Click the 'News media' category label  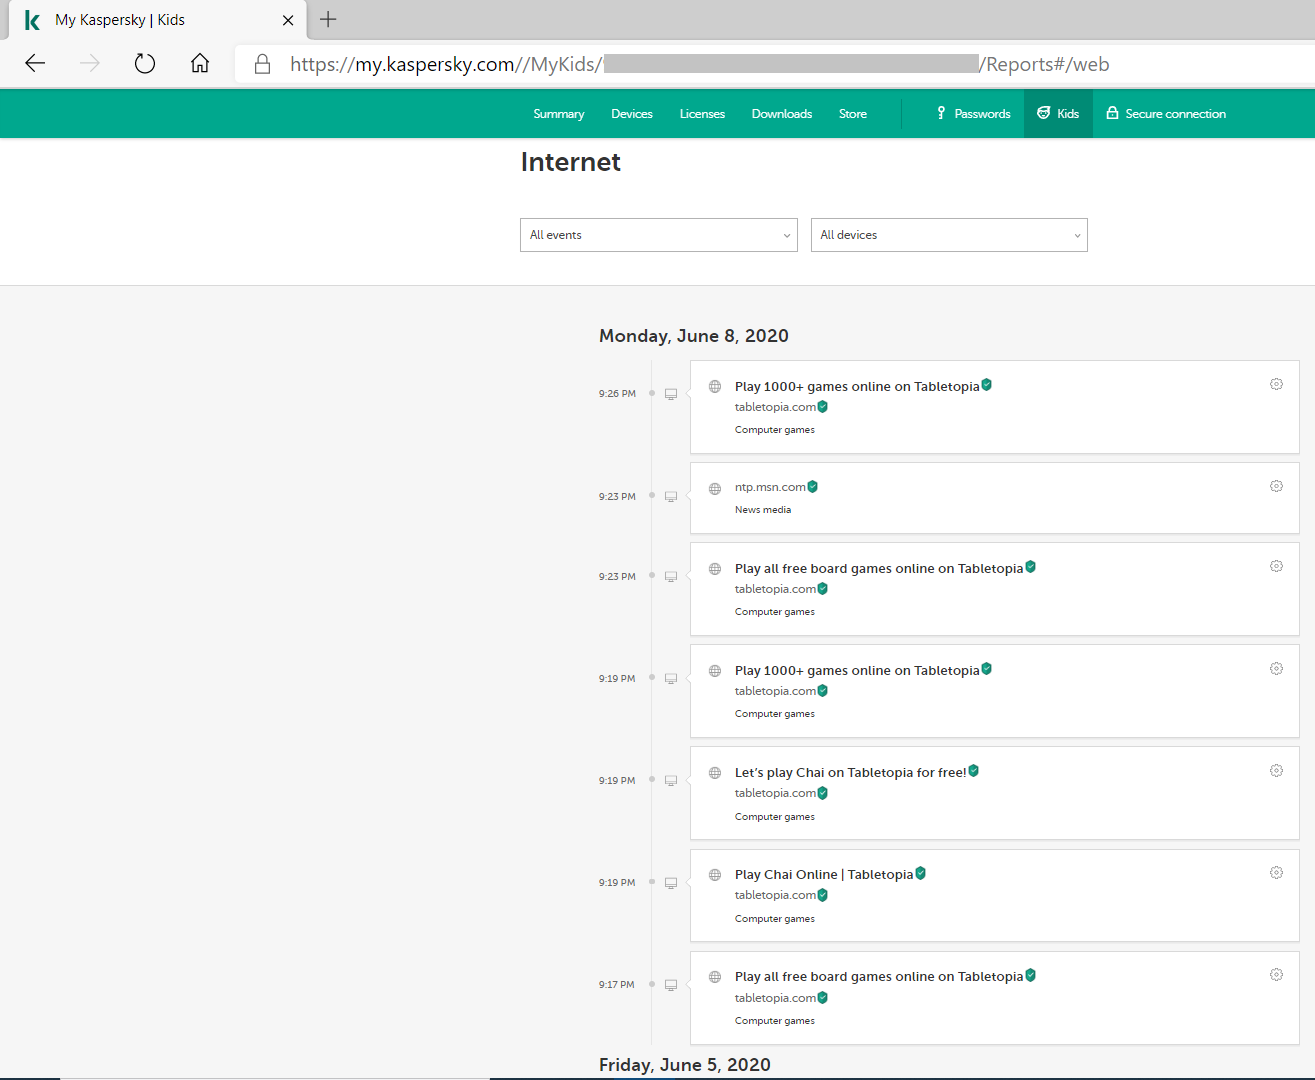point(763,510)
